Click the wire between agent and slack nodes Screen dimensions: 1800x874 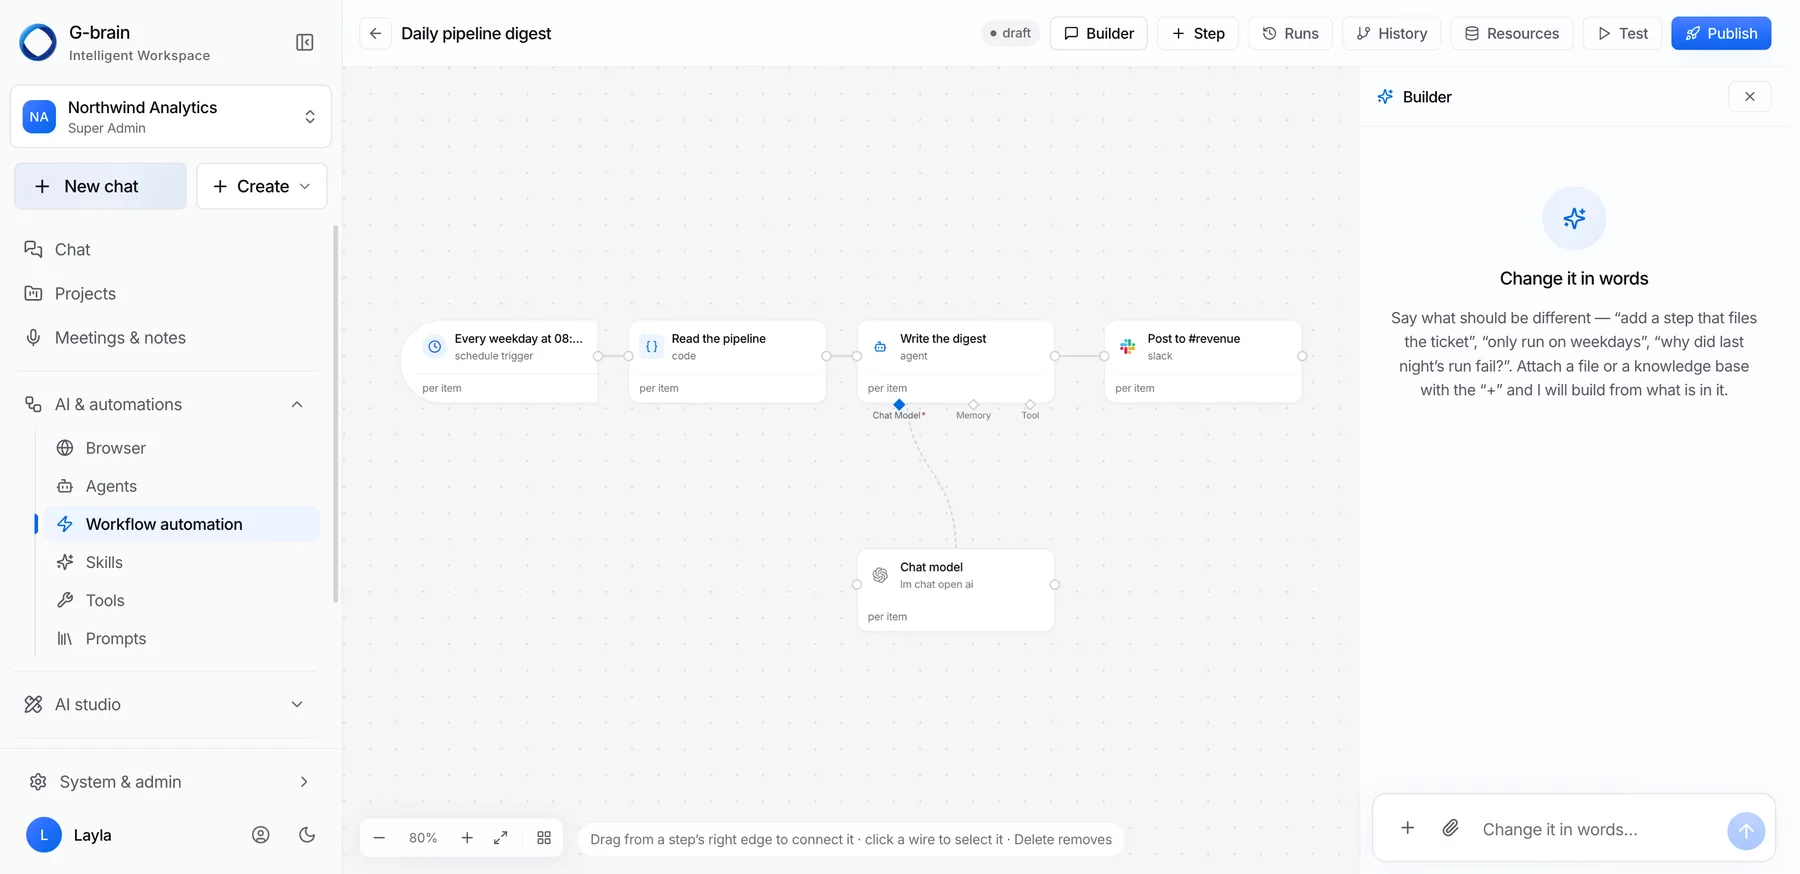point(1080,356)
